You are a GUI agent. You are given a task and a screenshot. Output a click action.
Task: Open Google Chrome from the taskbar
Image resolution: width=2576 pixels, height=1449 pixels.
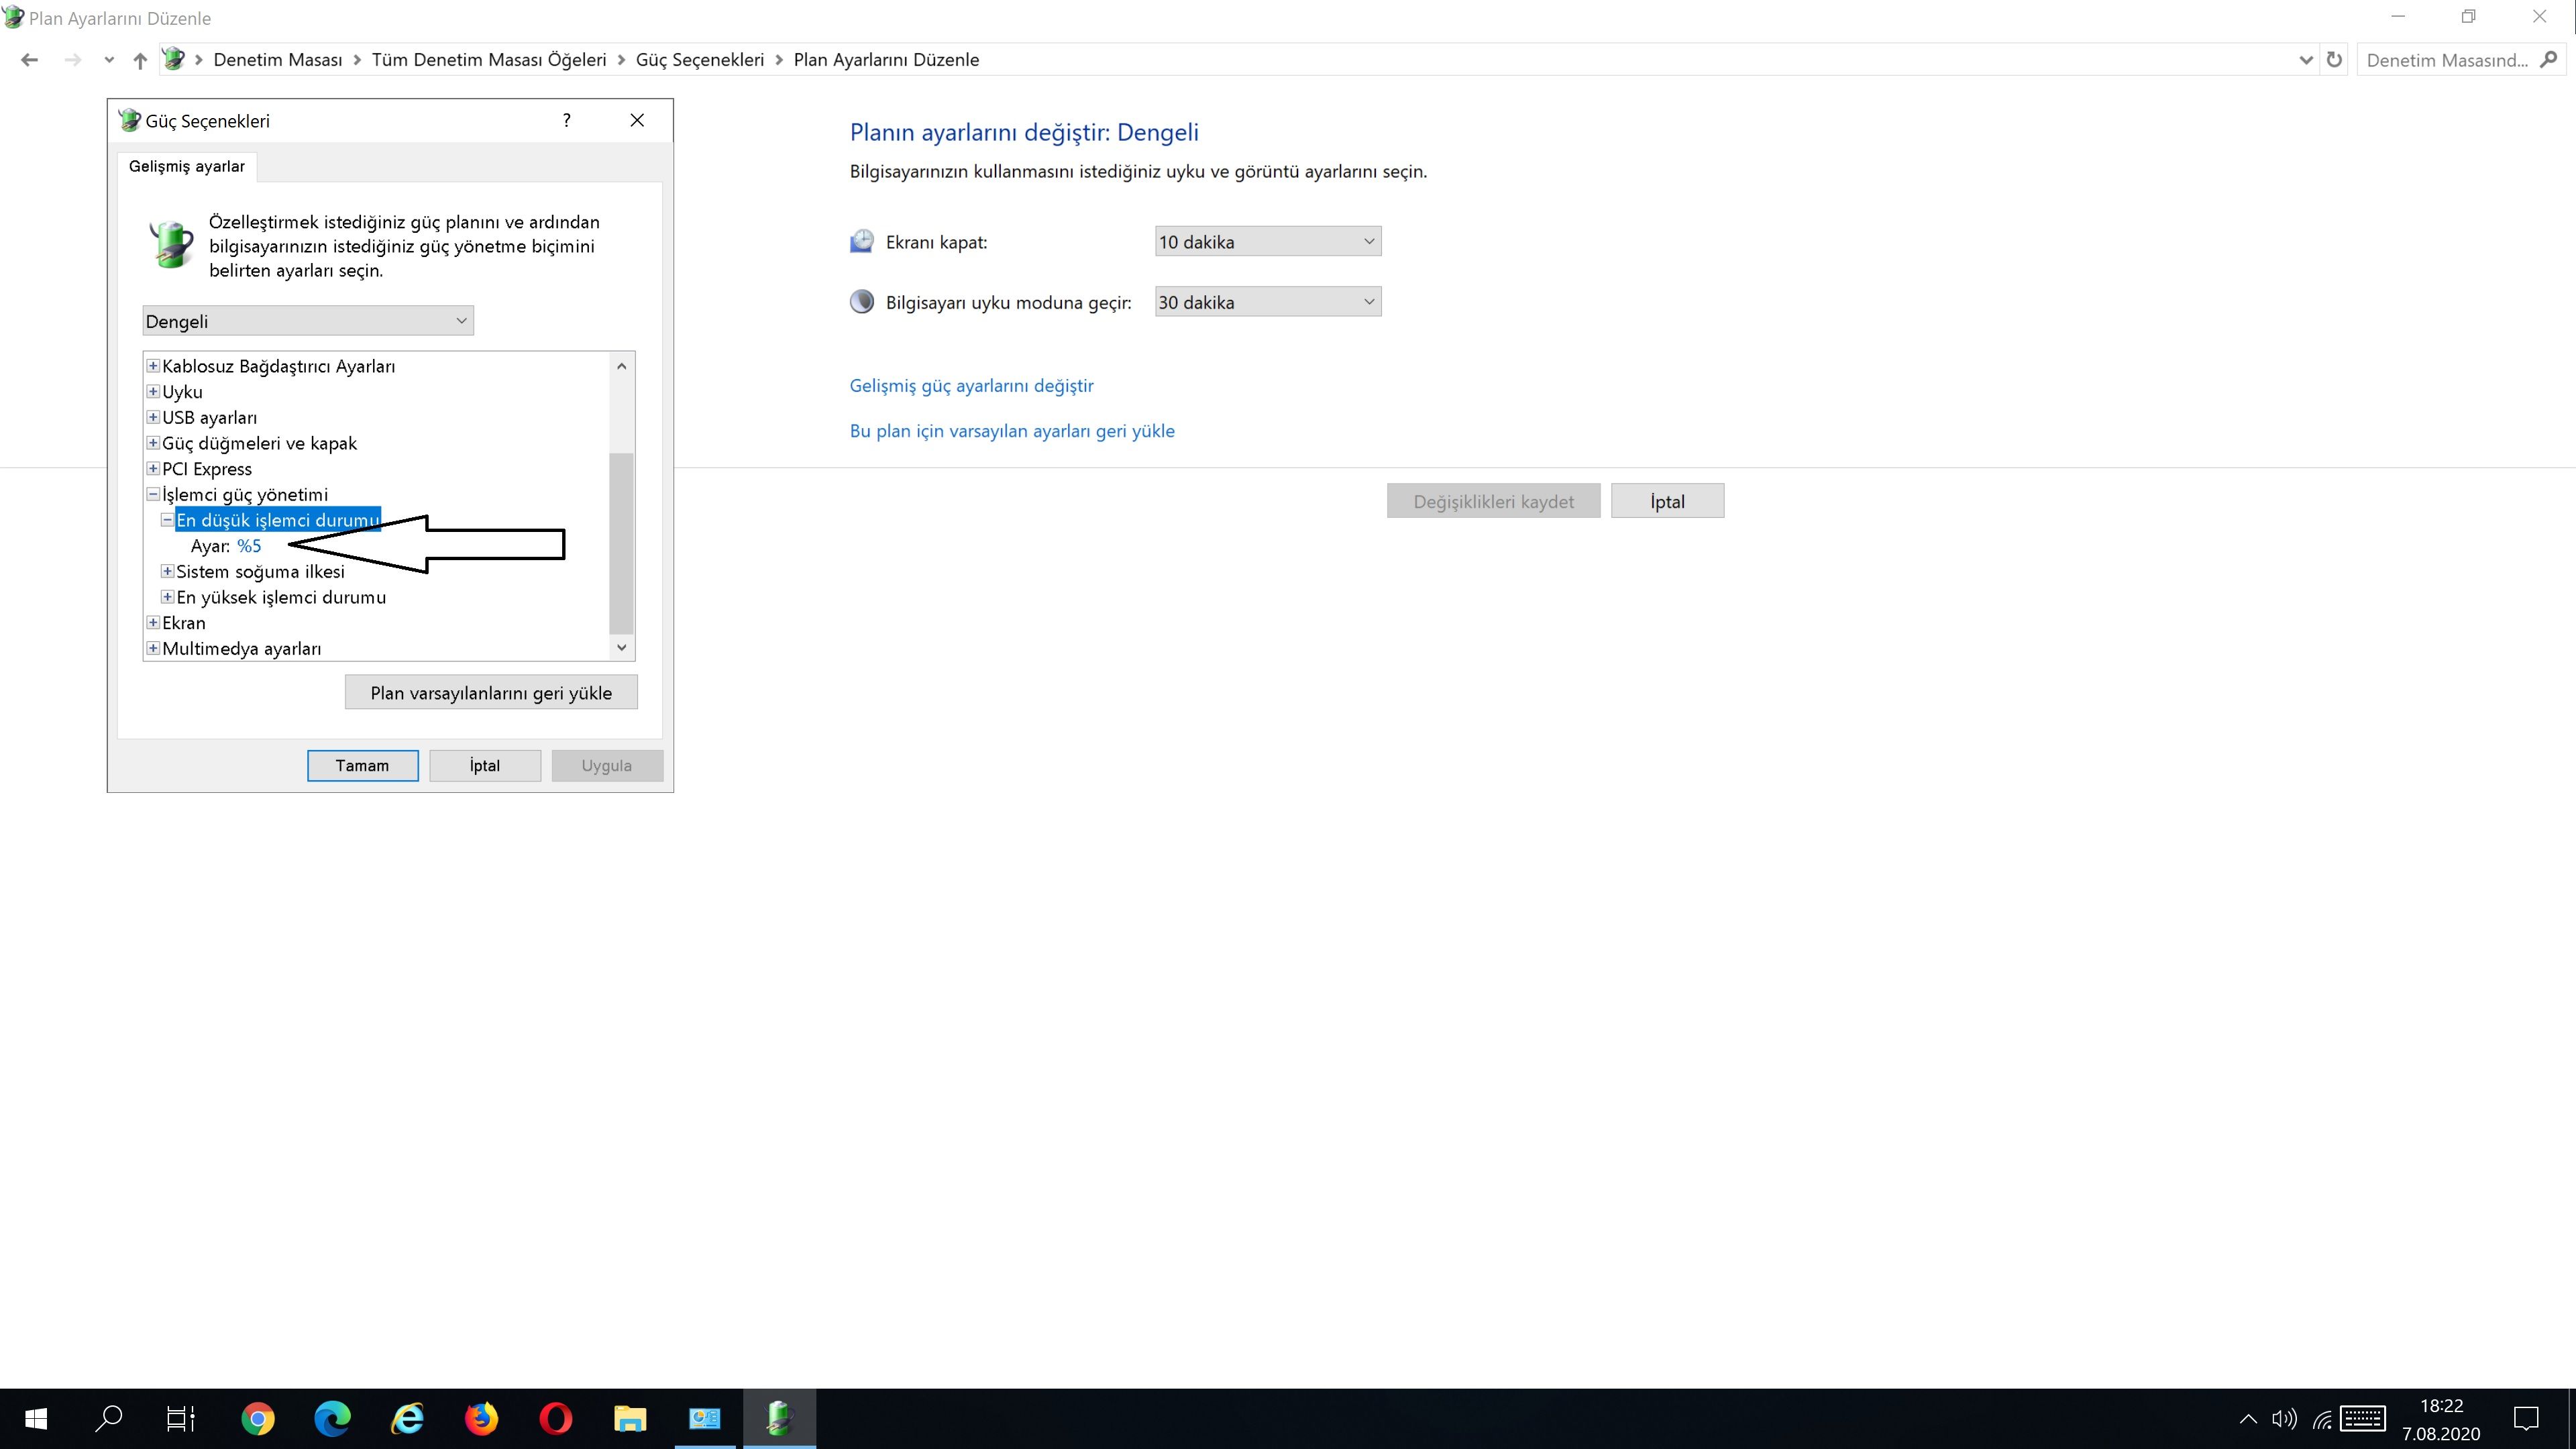pos(258,1418)
